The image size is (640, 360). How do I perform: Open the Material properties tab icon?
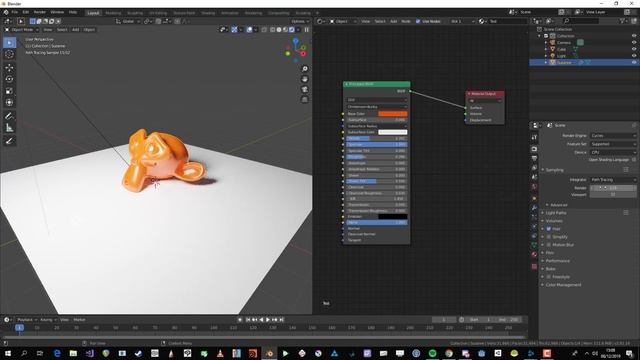click(534, 254)
